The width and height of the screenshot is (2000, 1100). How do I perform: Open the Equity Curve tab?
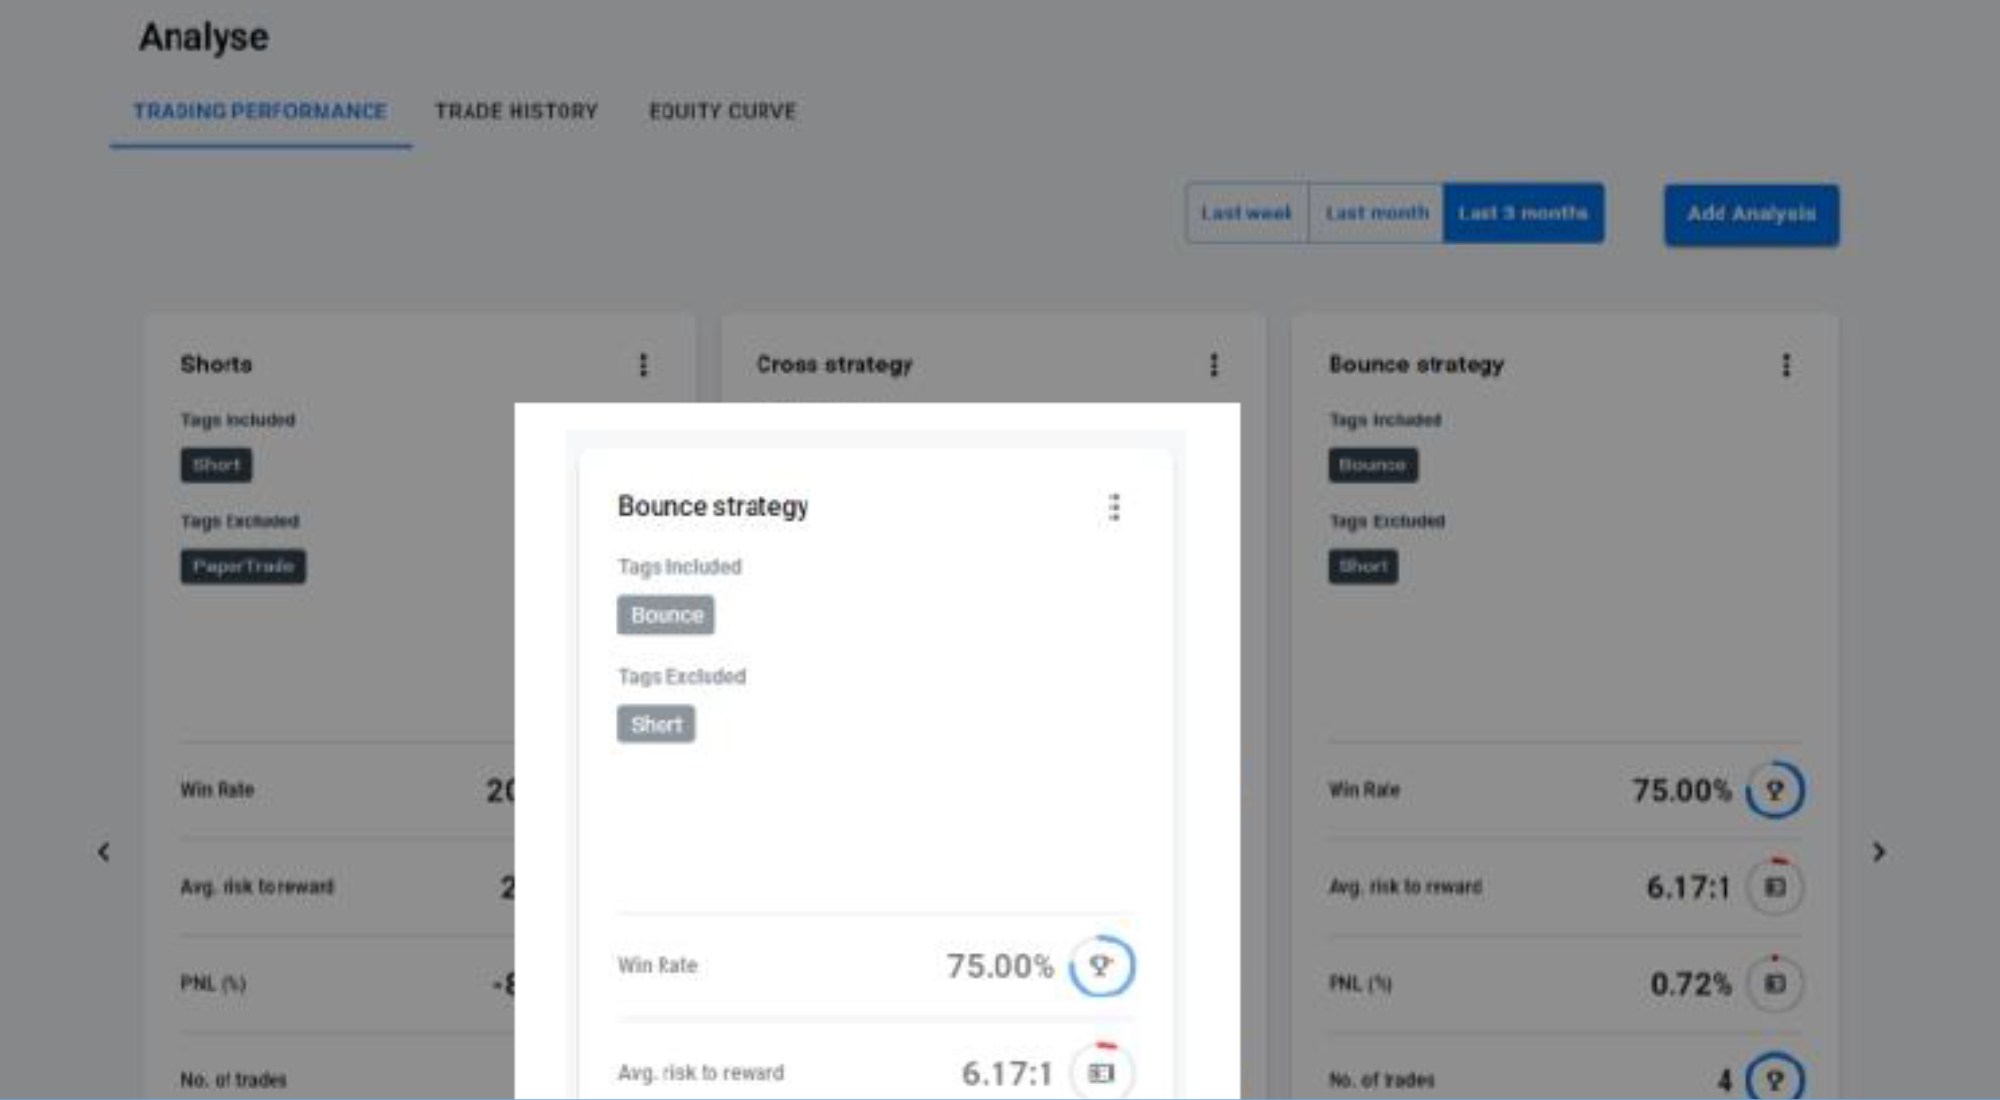722,111
